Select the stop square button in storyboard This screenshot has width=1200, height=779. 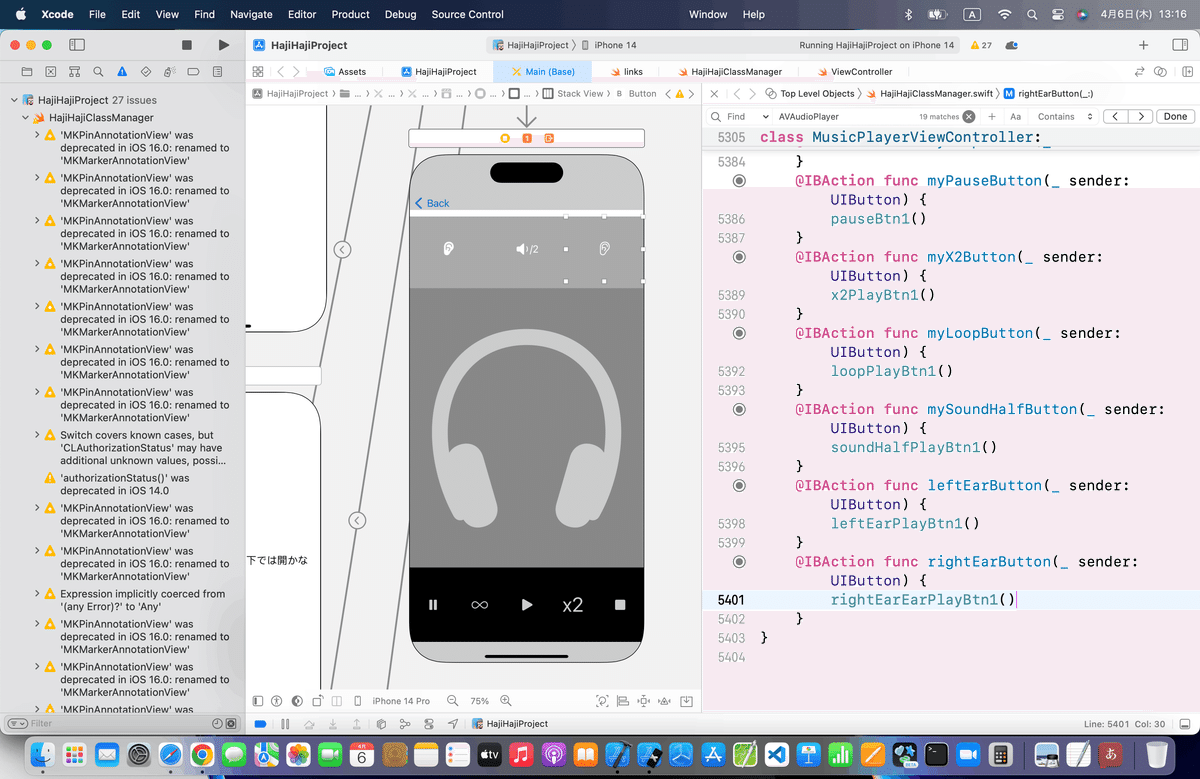coord(620,605)
